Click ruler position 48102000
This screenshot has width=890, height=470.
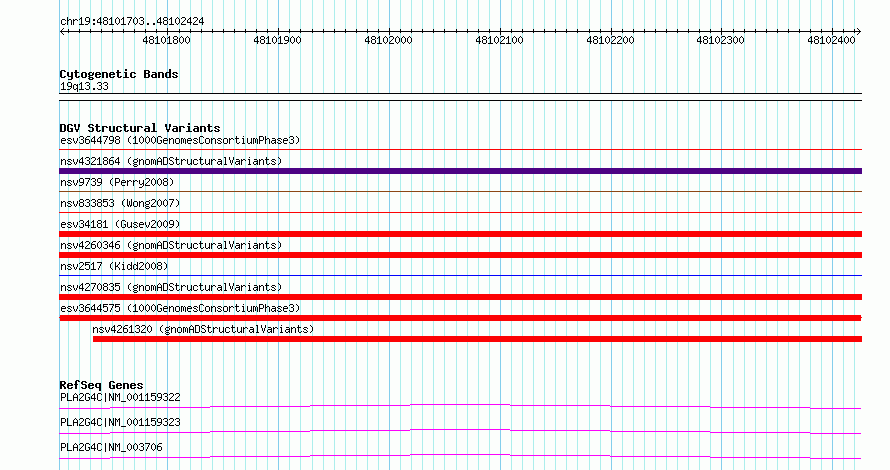388,40
